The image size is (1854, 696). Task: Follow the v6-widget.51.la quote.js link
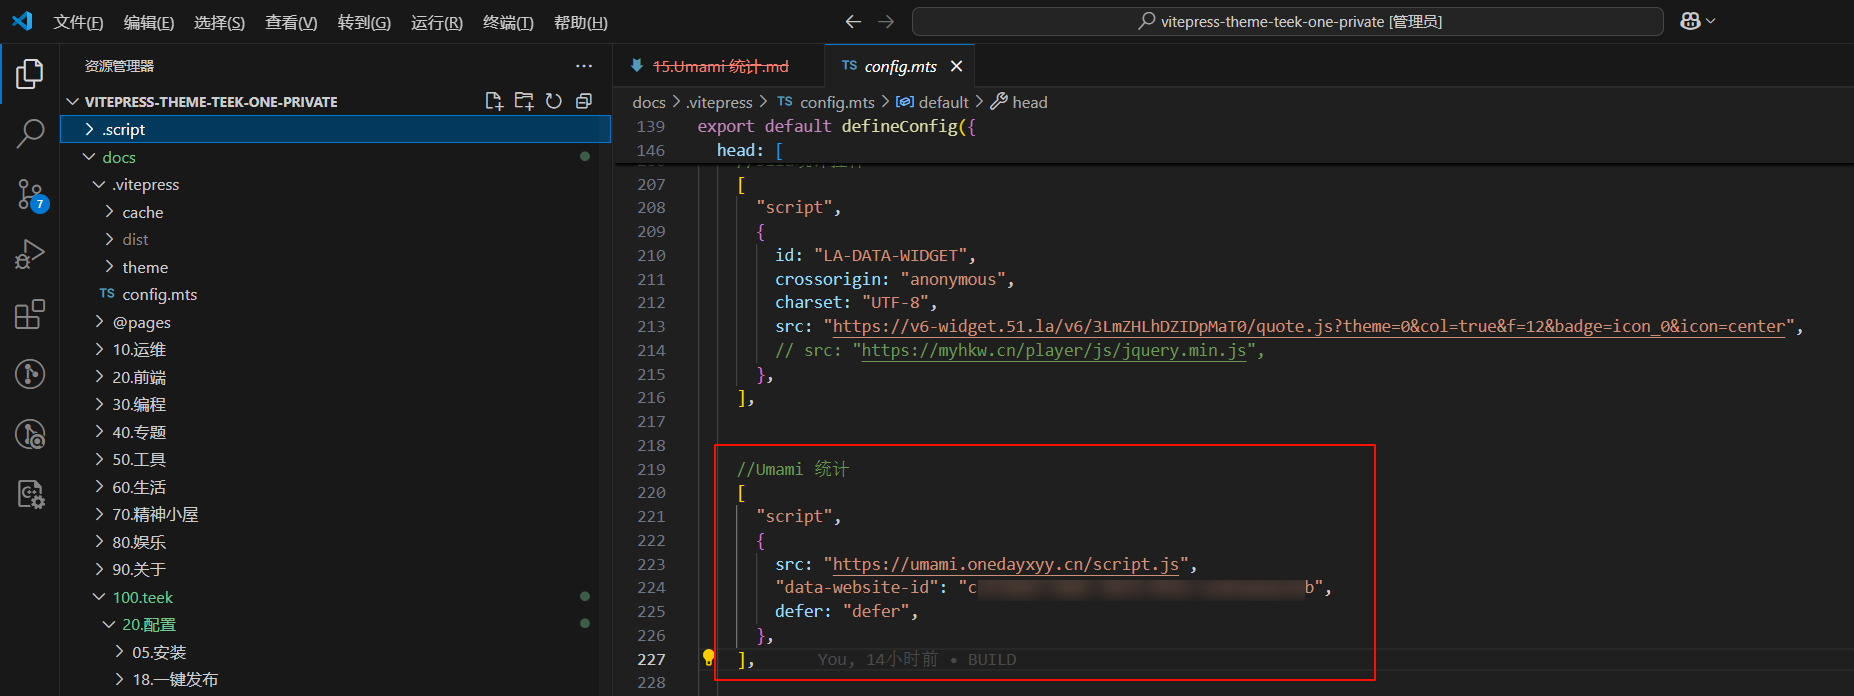[1309, 326]
